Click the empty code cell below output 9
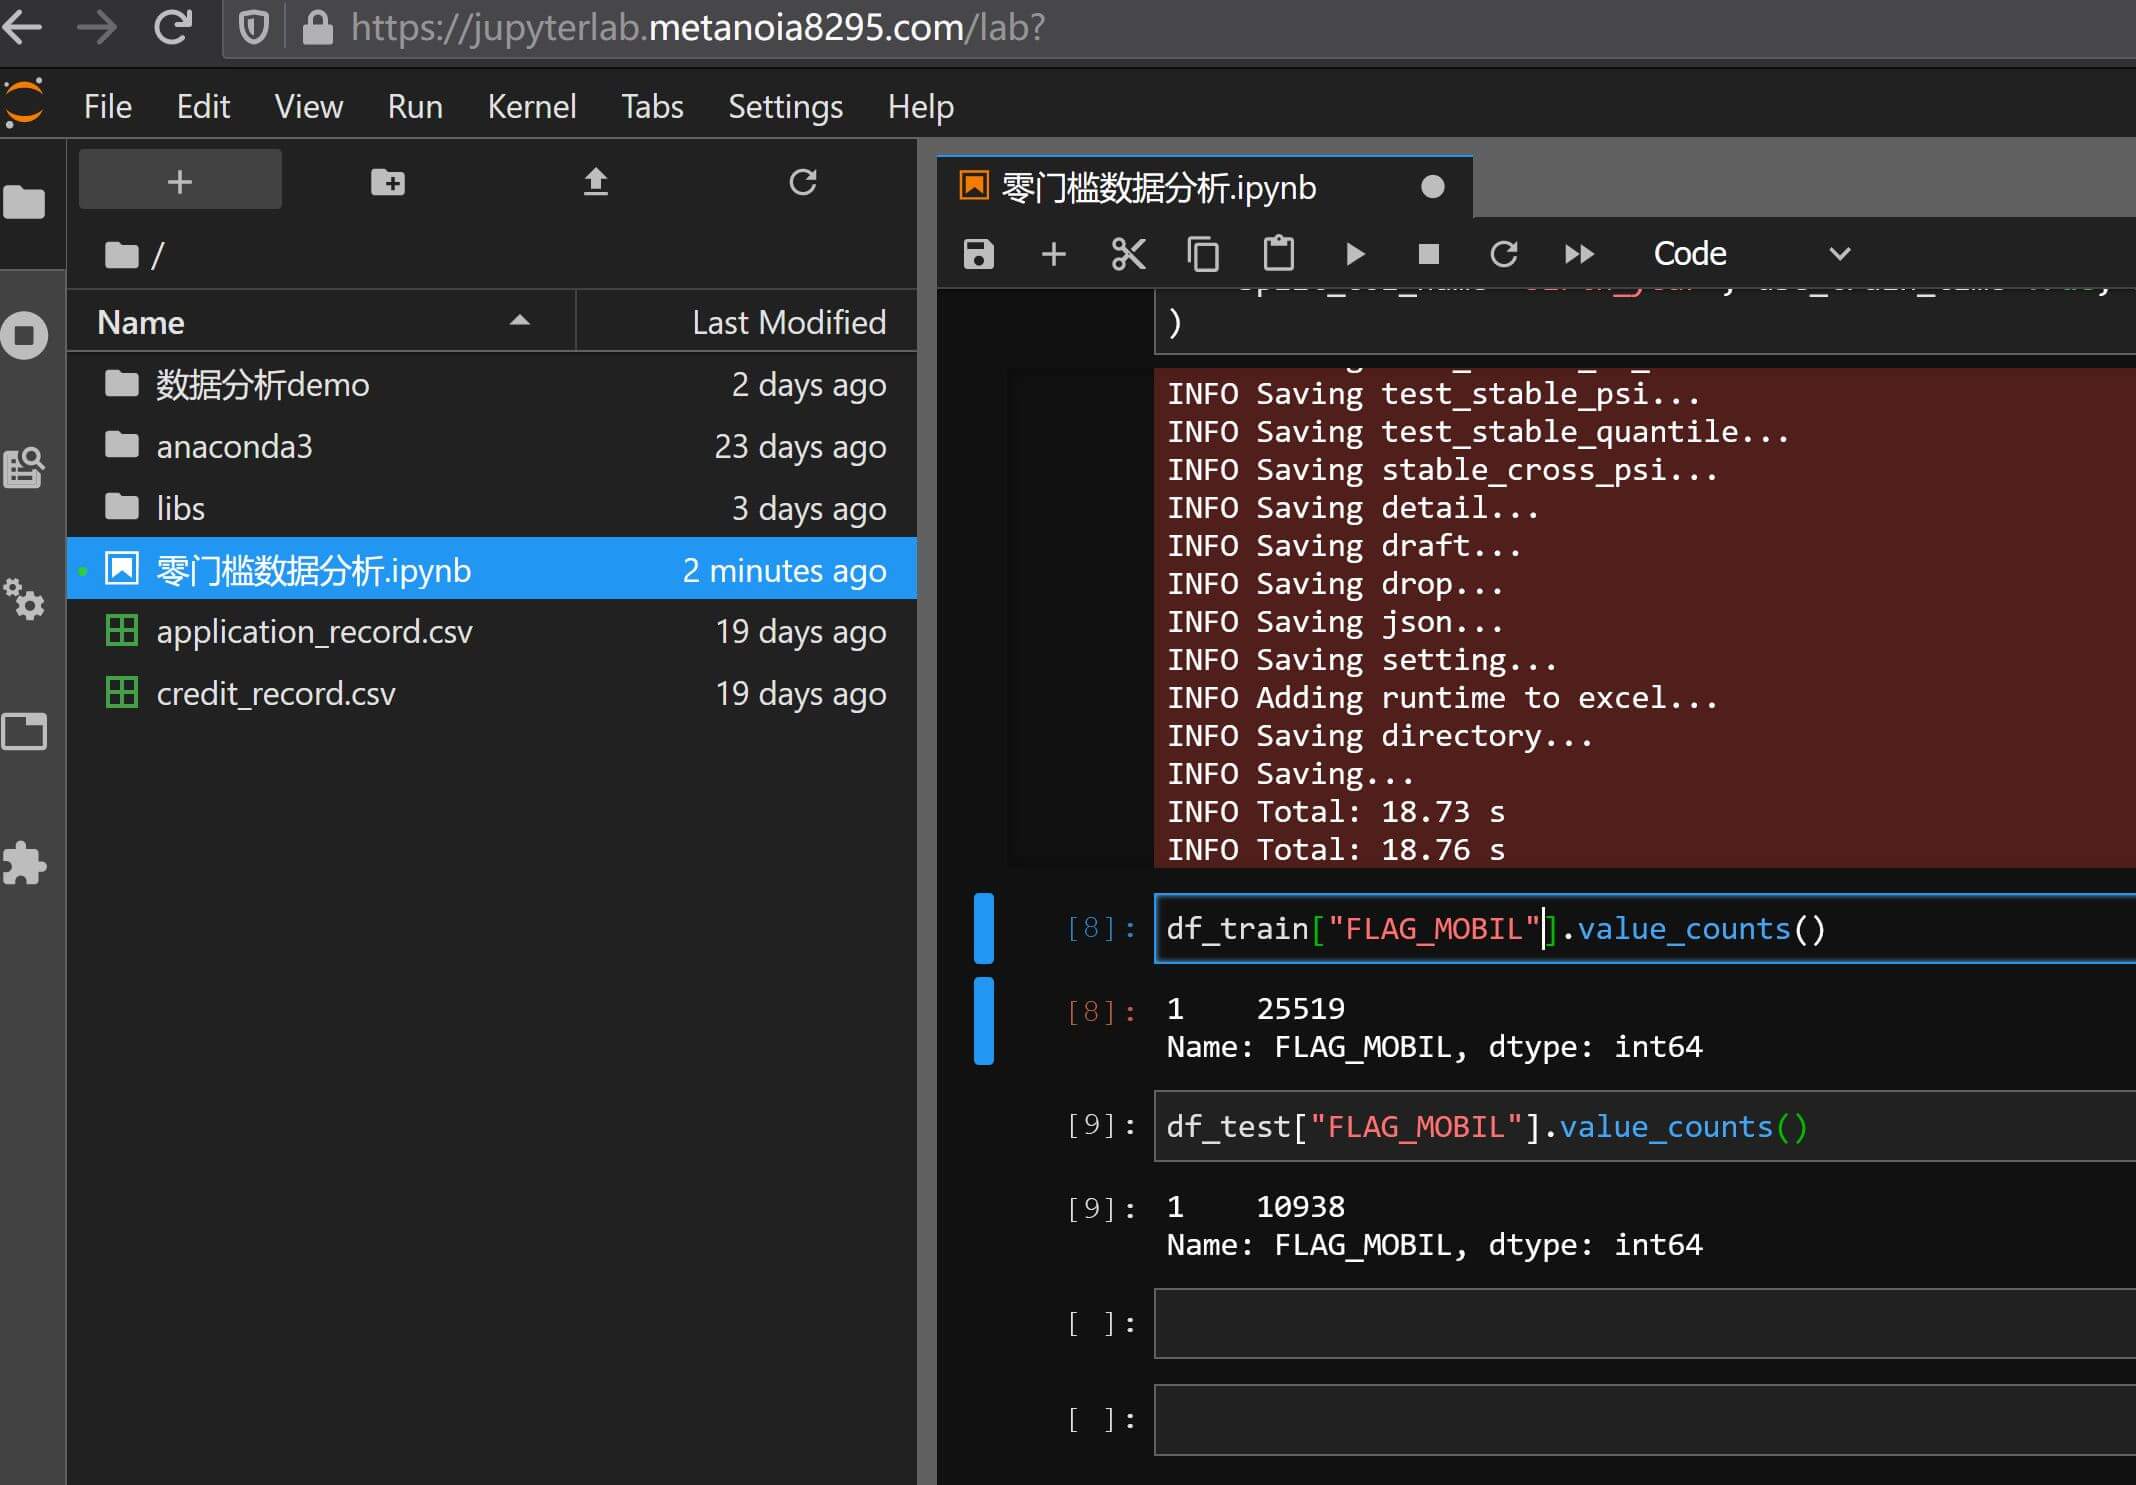 [x=1640, y=1323]
